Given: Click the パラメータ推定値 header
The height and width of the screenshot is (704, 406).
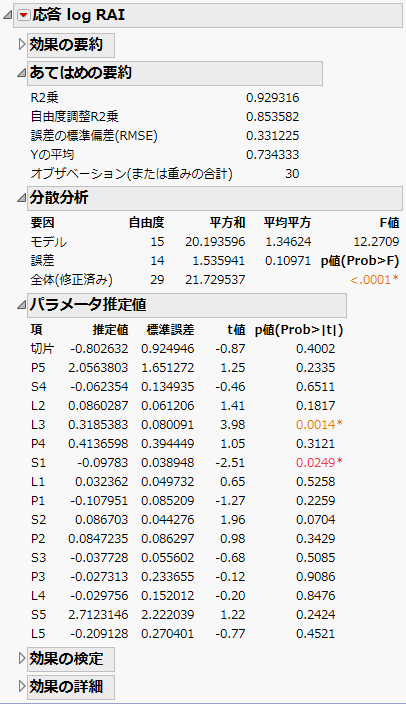Looking at the screenshot, I should (x=187, y=305).
